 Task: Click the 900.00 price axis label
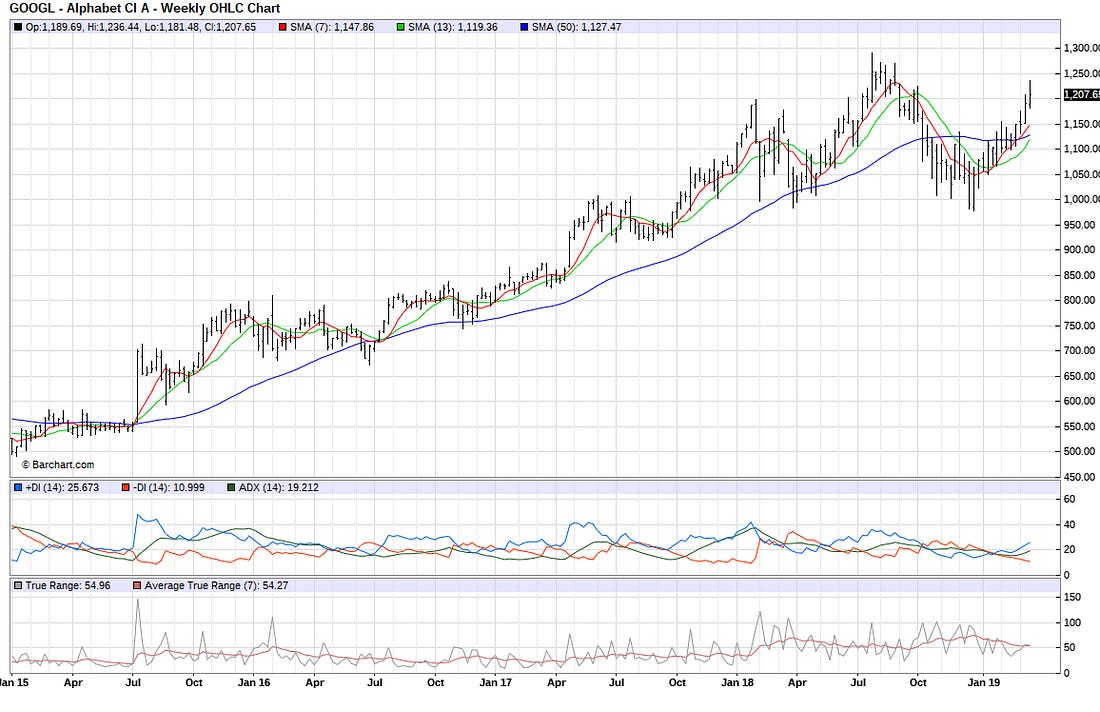click(1080, 250)
